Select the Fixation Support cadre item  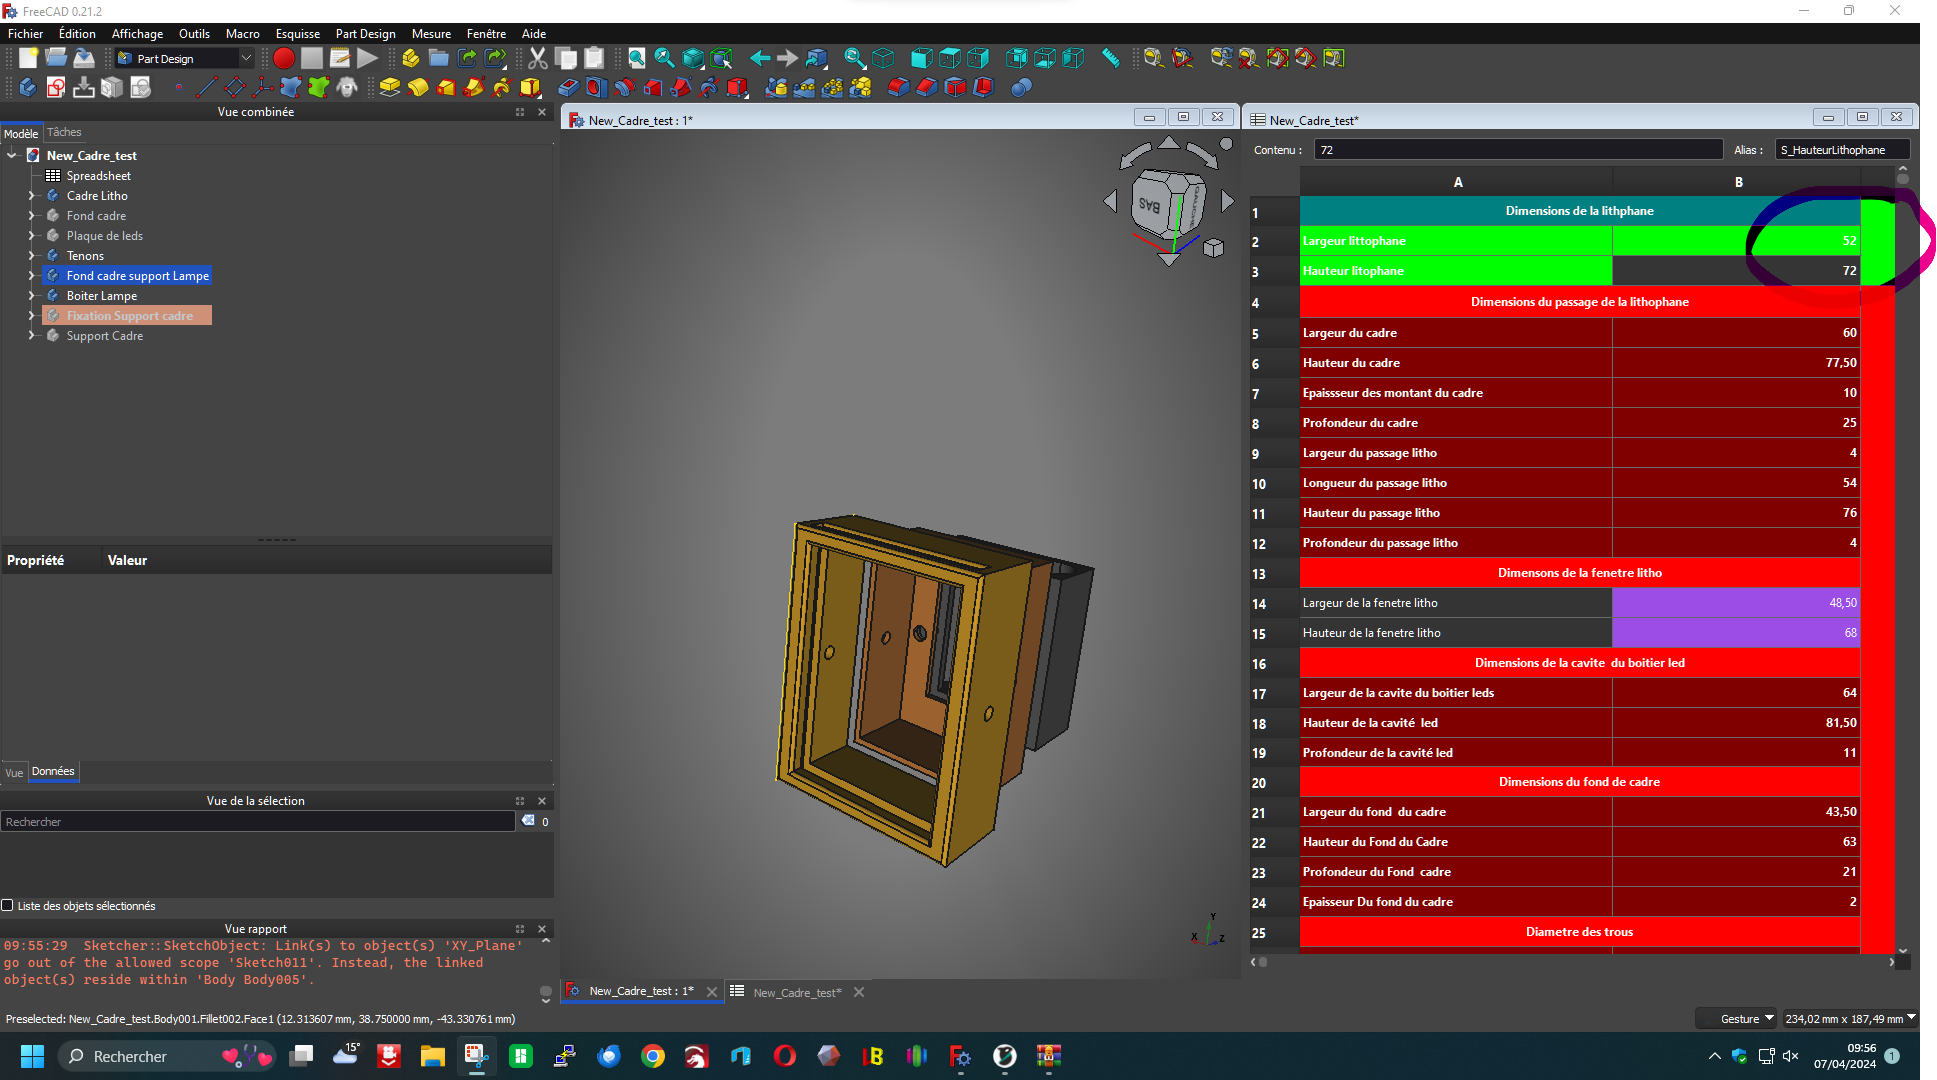pos(129,316)
